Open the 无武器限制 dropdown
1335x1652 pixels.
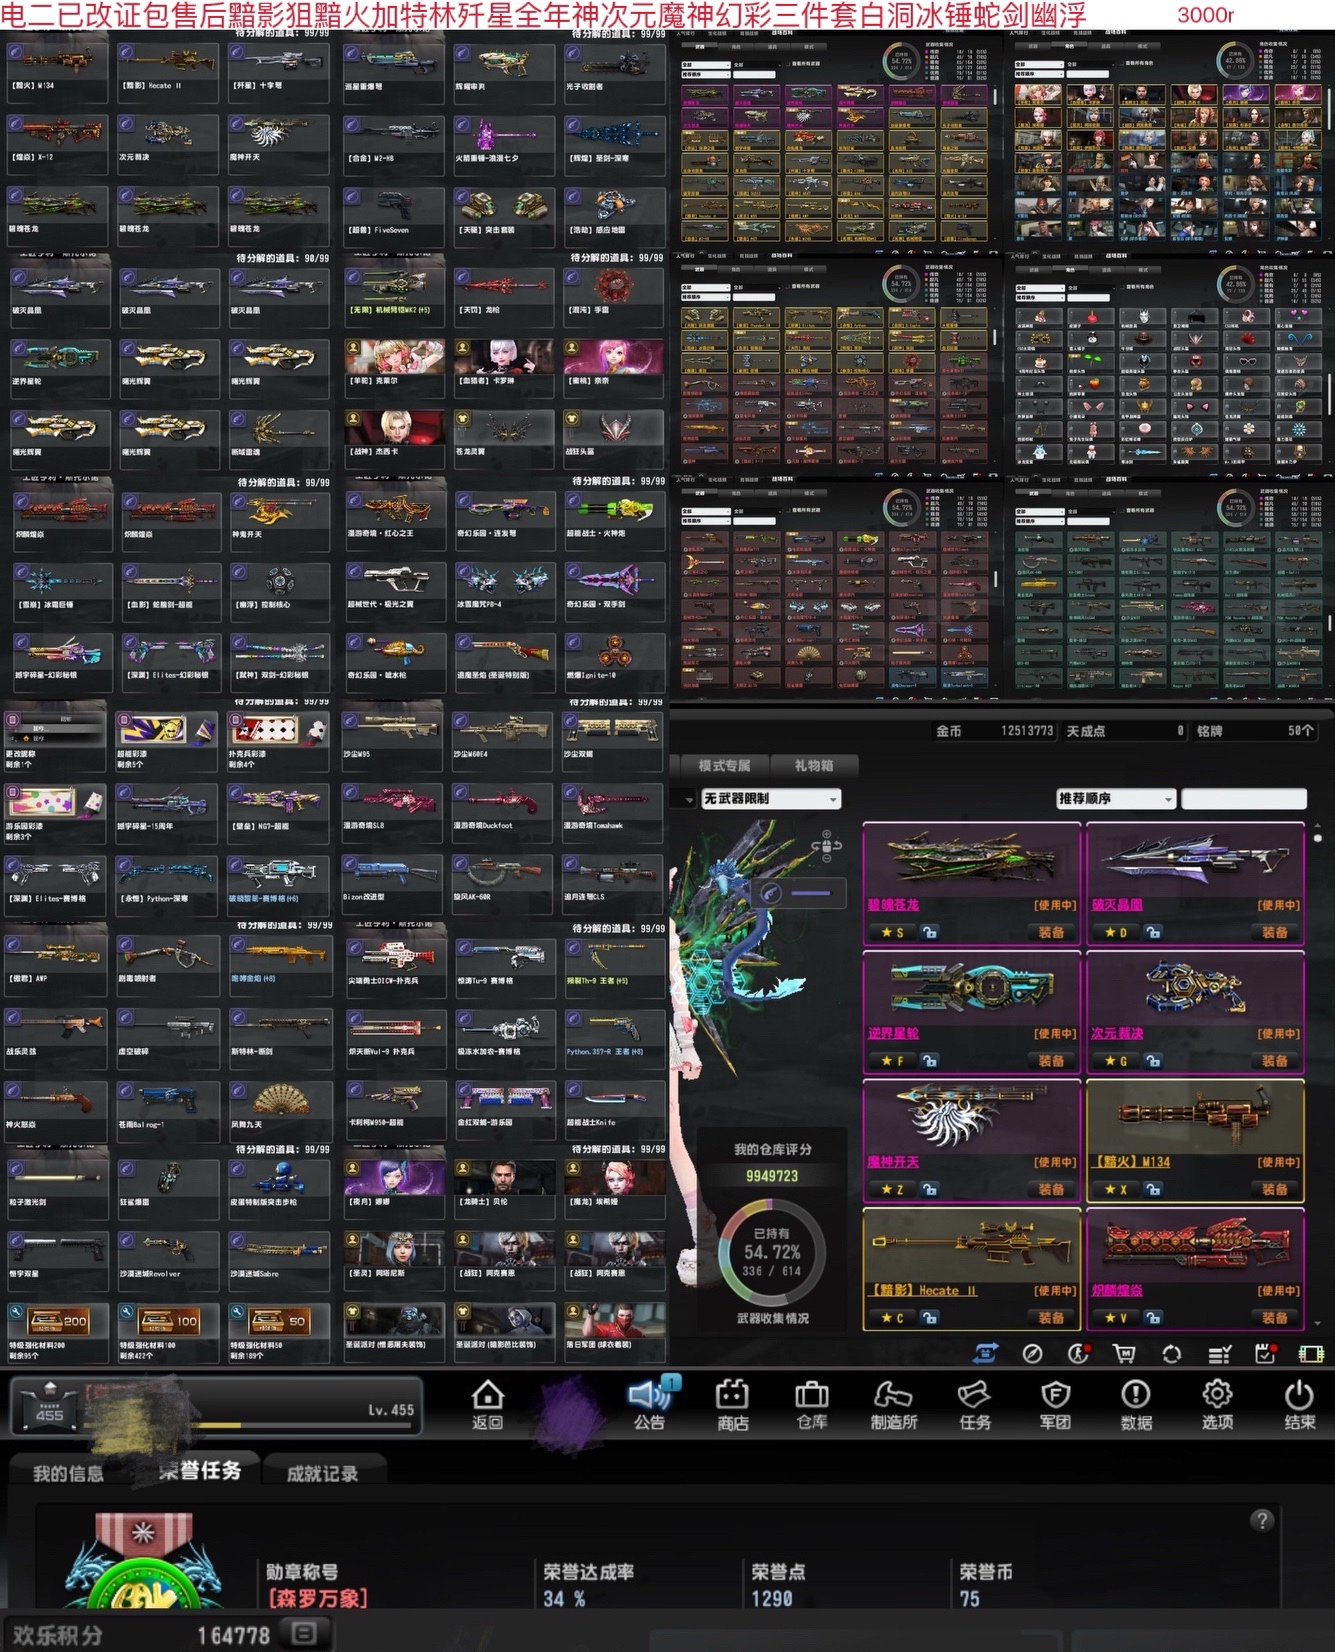pos(770,798)
